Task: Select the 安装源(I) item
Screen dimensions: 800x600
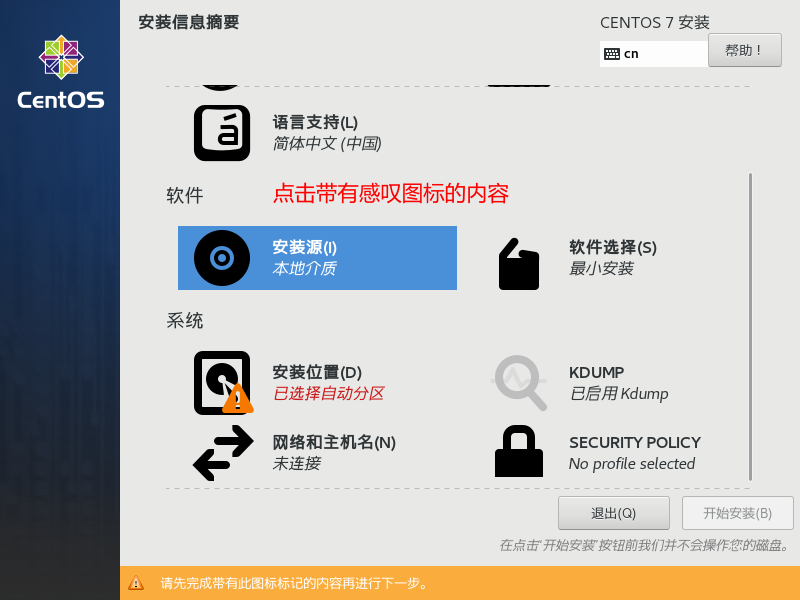Action: (x=317, y=258)
